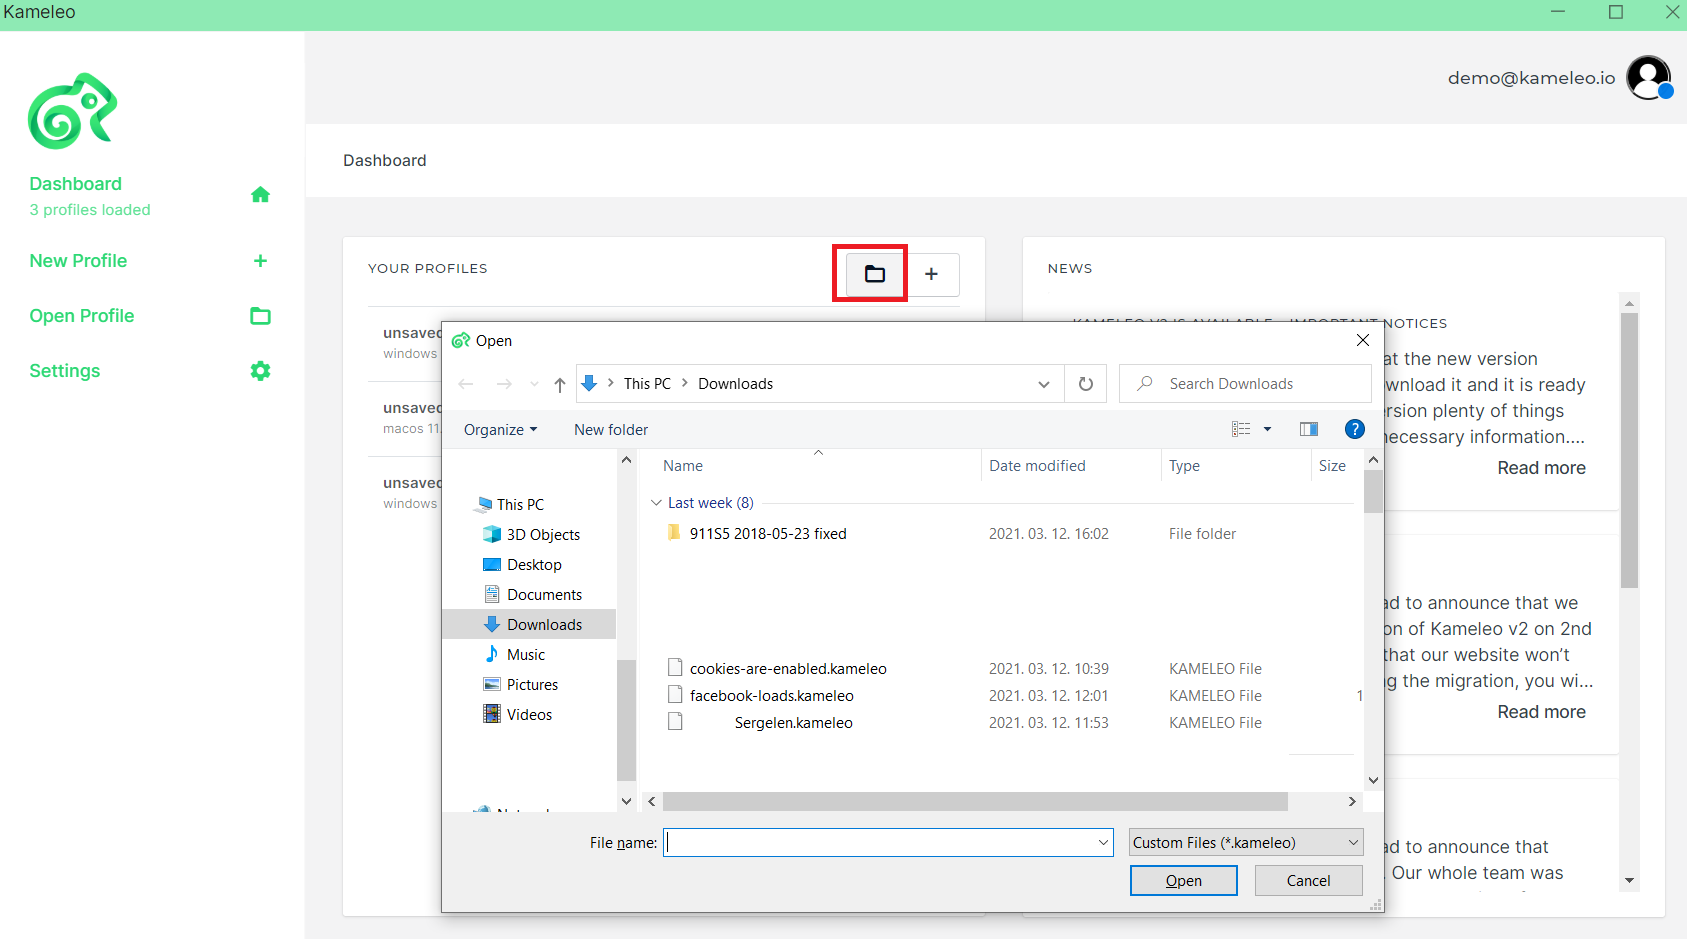Open the view options dropdown arrow

pos(1267,429)
